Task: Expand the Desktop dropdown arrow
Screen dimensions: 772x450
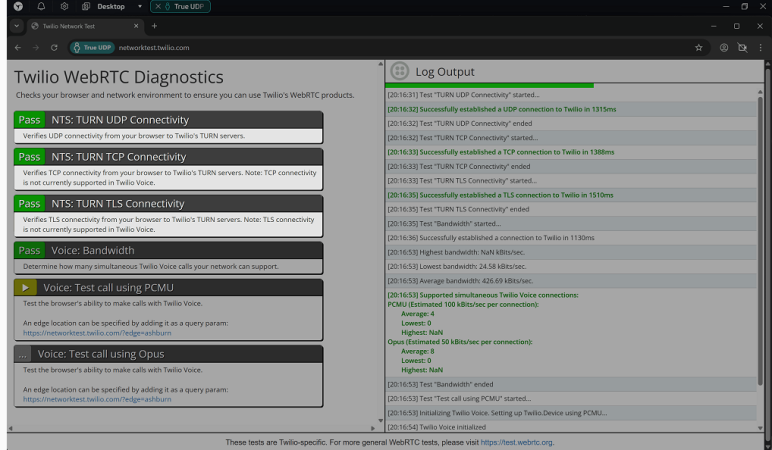Action: click(x=140, y=6)
